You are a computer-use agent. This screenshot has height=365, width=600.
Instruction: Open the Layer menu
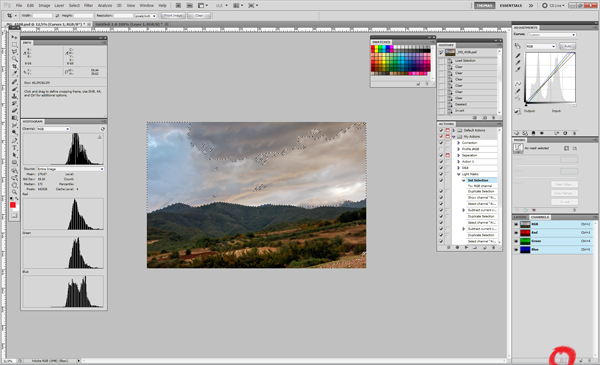tap(59, 5)
